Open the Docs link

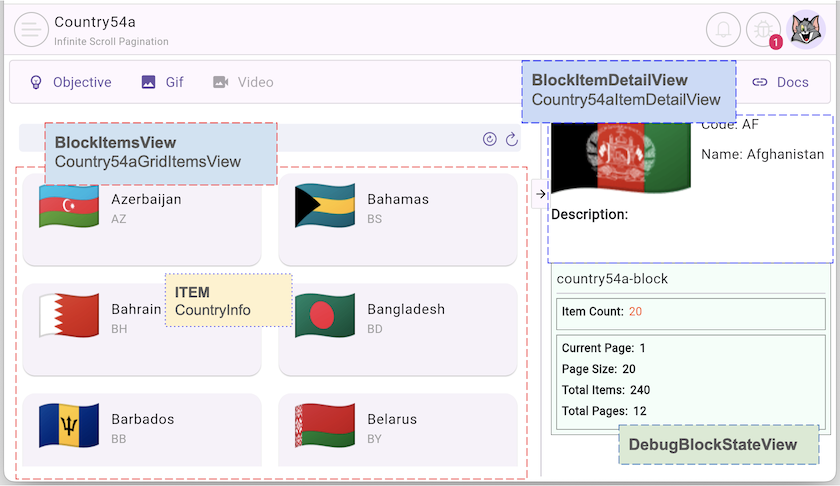point(780,82)
